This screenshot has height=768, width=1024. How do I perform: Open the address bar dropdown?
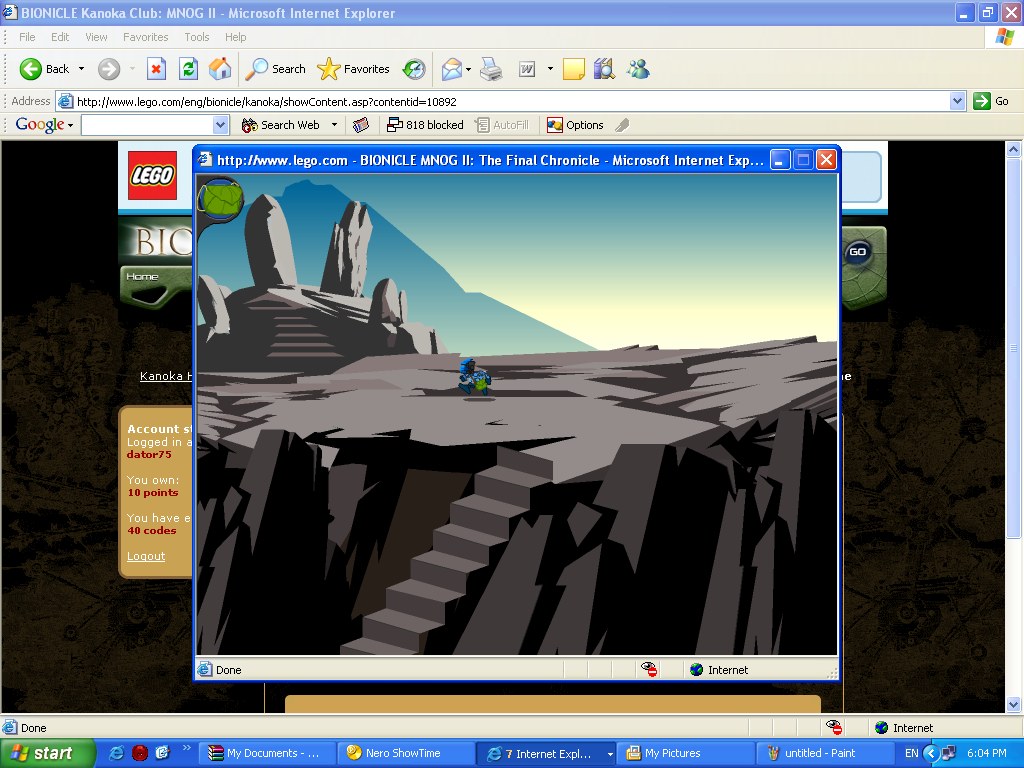tap(957, 101)
